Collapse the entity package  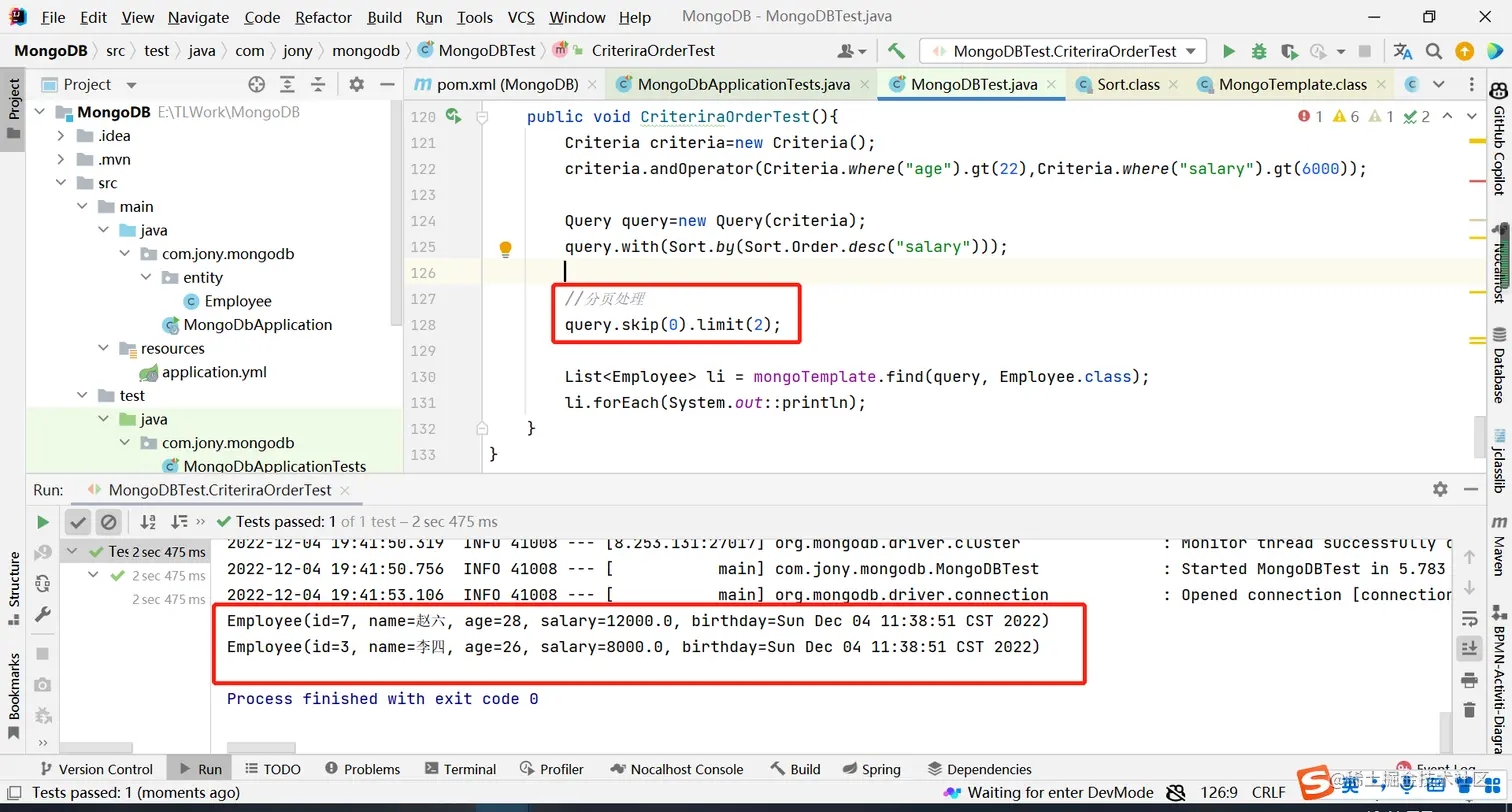click(x=146, y=277)
